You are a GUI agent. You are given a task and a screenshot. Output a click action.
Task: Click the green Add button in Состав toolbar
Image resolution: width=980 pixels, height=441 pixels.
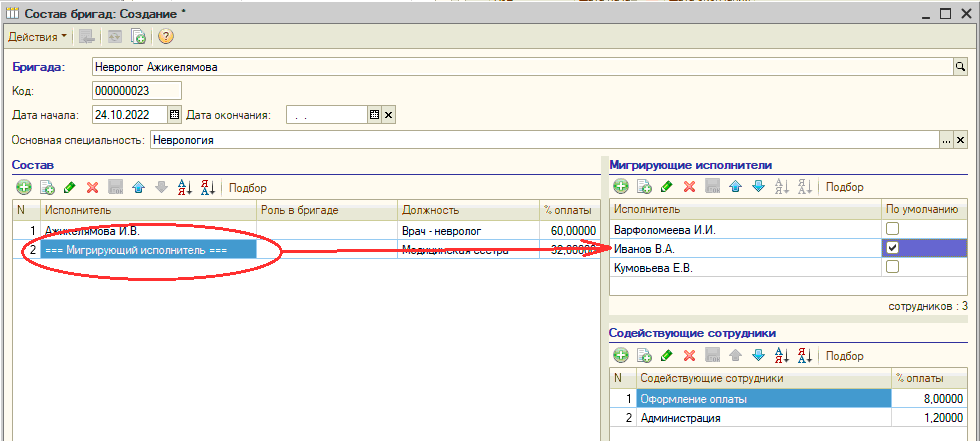pyautogui.click(x=23, y=187)
